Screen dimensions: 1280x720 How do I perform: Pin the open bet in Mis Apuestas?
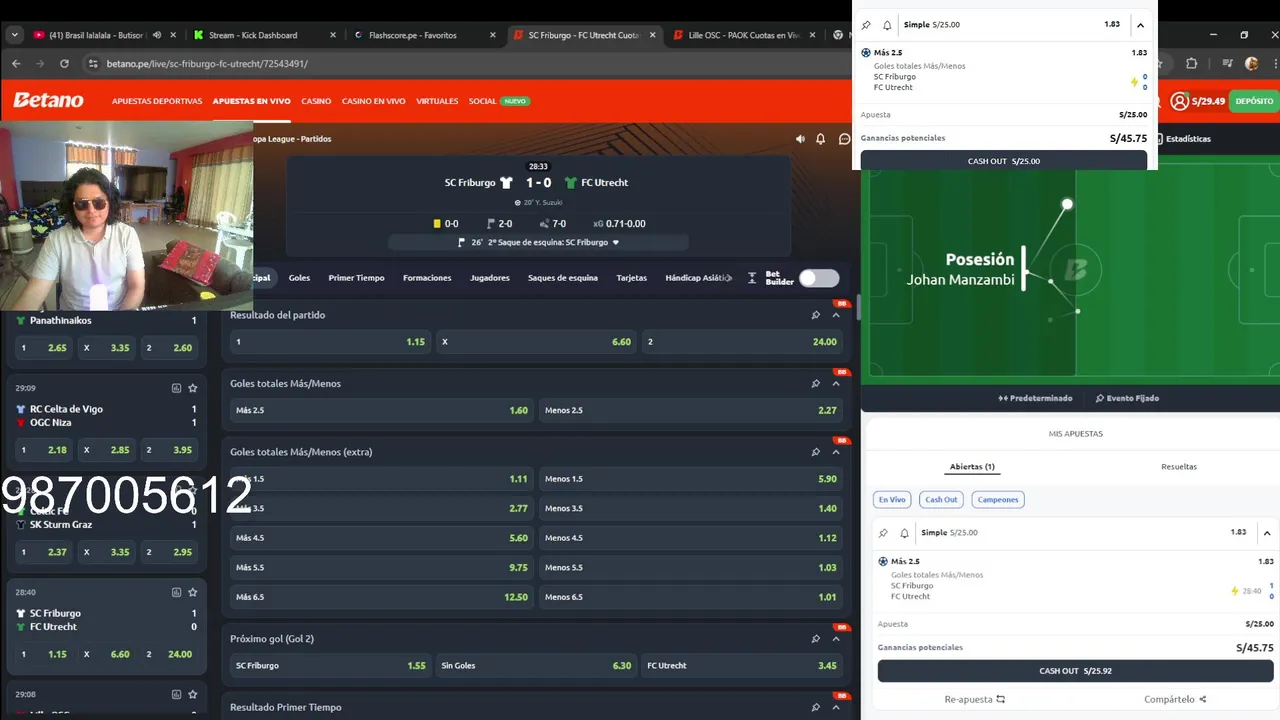pyautogui.click(x=883, y=533)
